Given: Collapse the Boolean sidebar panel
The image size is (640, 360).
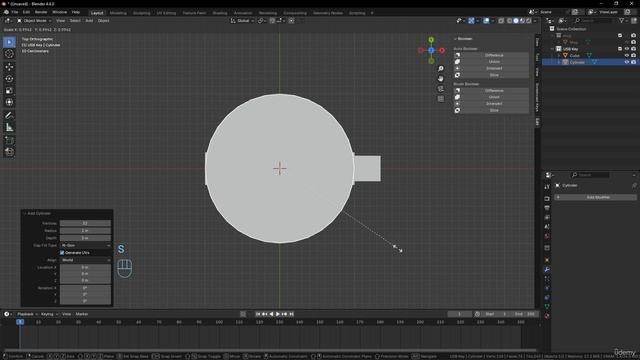Looking at the screenshot, I should (456, 39).
